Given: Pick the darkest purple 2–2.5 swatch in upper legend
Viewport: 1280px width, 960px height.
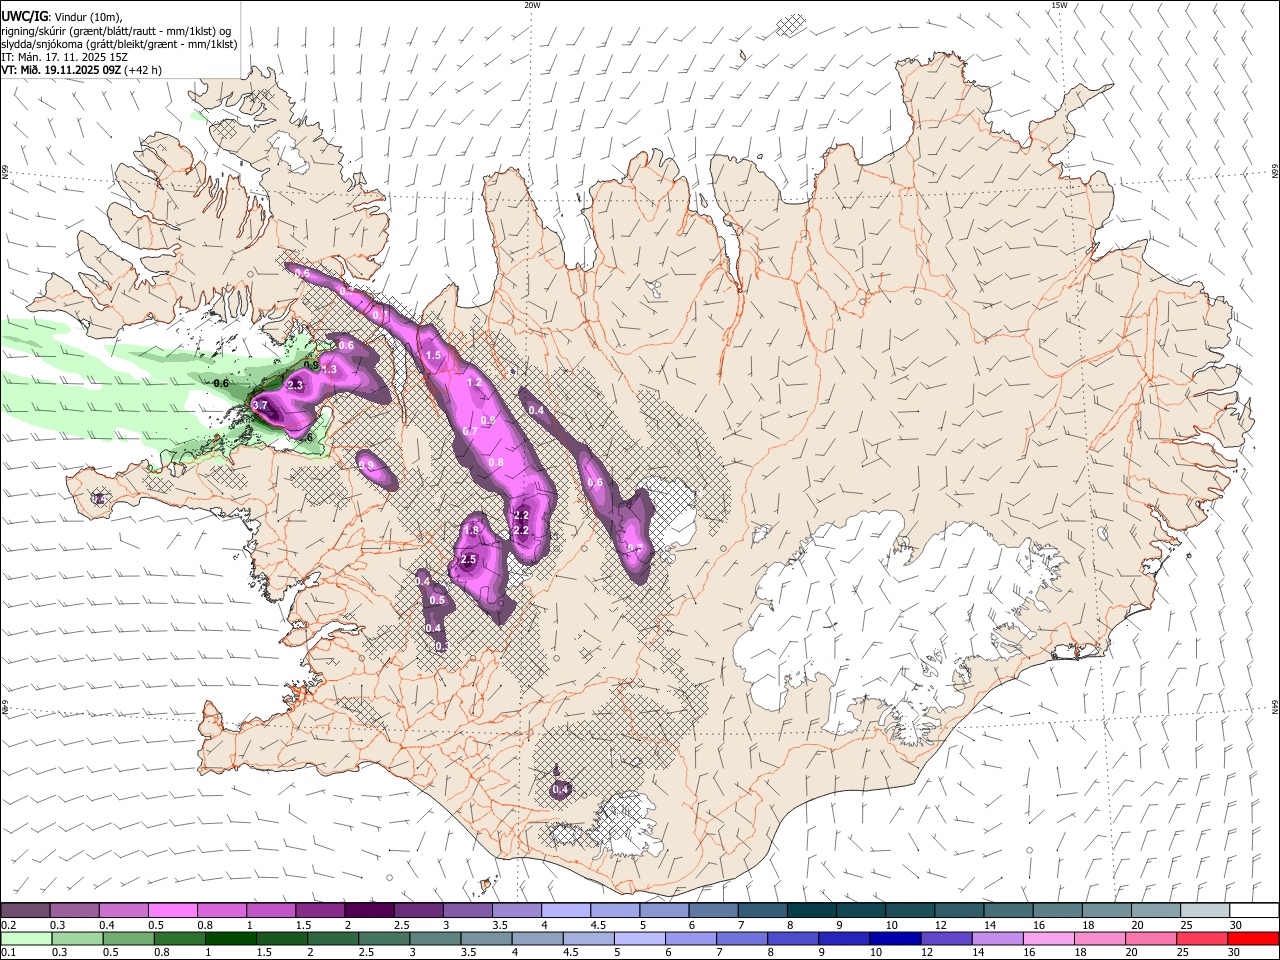Looking at the screenshot, I should tap(369, 911).
